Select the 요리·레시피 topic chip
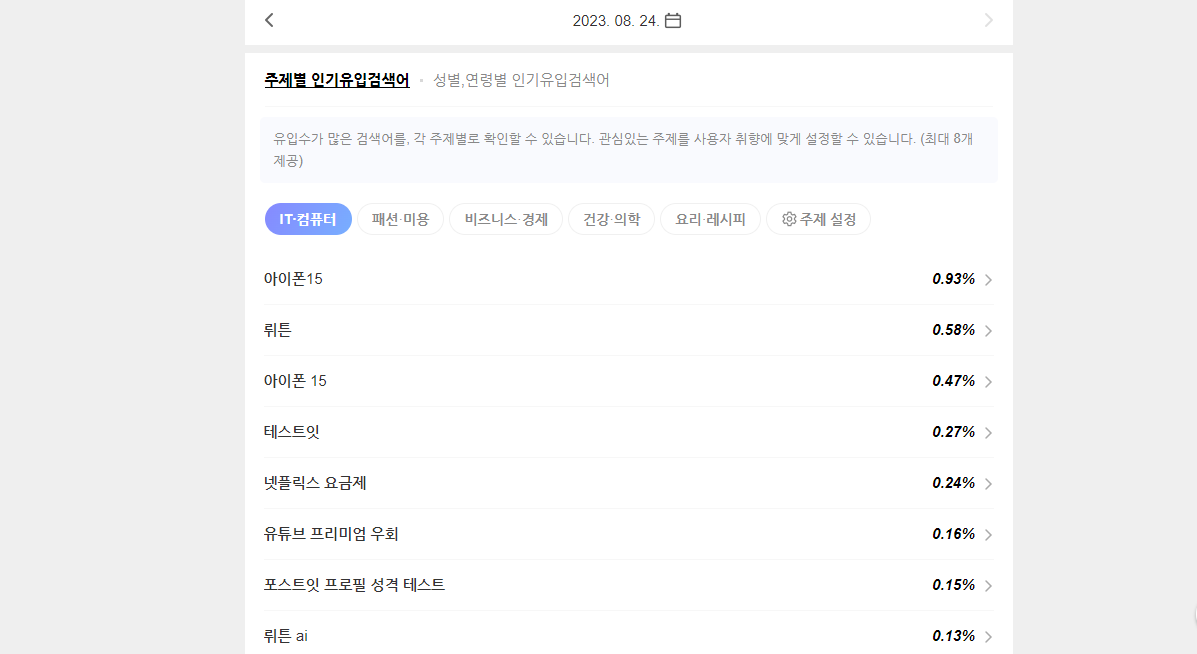Viewport: 1197px width, 654px height. pos(710,219)
